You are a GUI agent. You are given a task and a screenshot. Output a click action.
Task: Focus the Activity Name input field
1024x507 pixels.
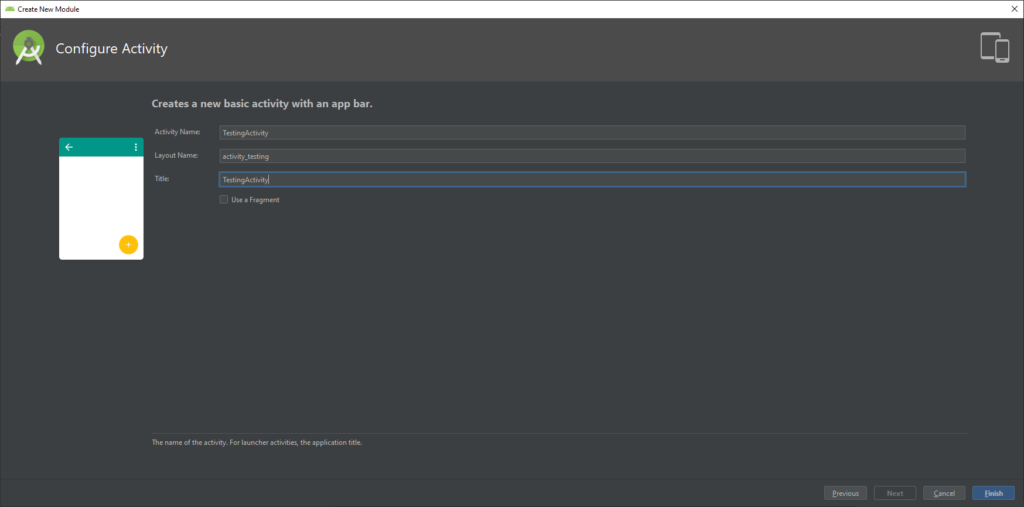[x=592, y=133]
